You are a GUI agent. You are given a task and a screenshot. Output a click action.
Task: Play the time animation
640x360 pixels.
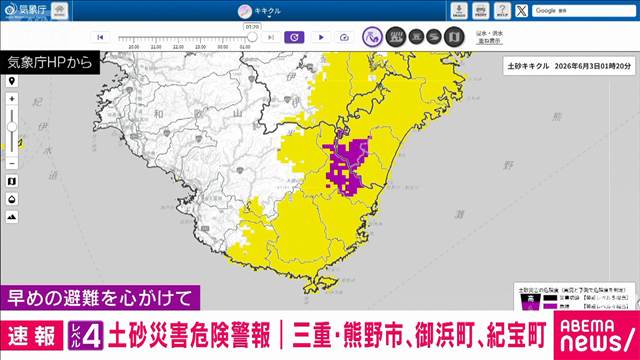point(321,37)
